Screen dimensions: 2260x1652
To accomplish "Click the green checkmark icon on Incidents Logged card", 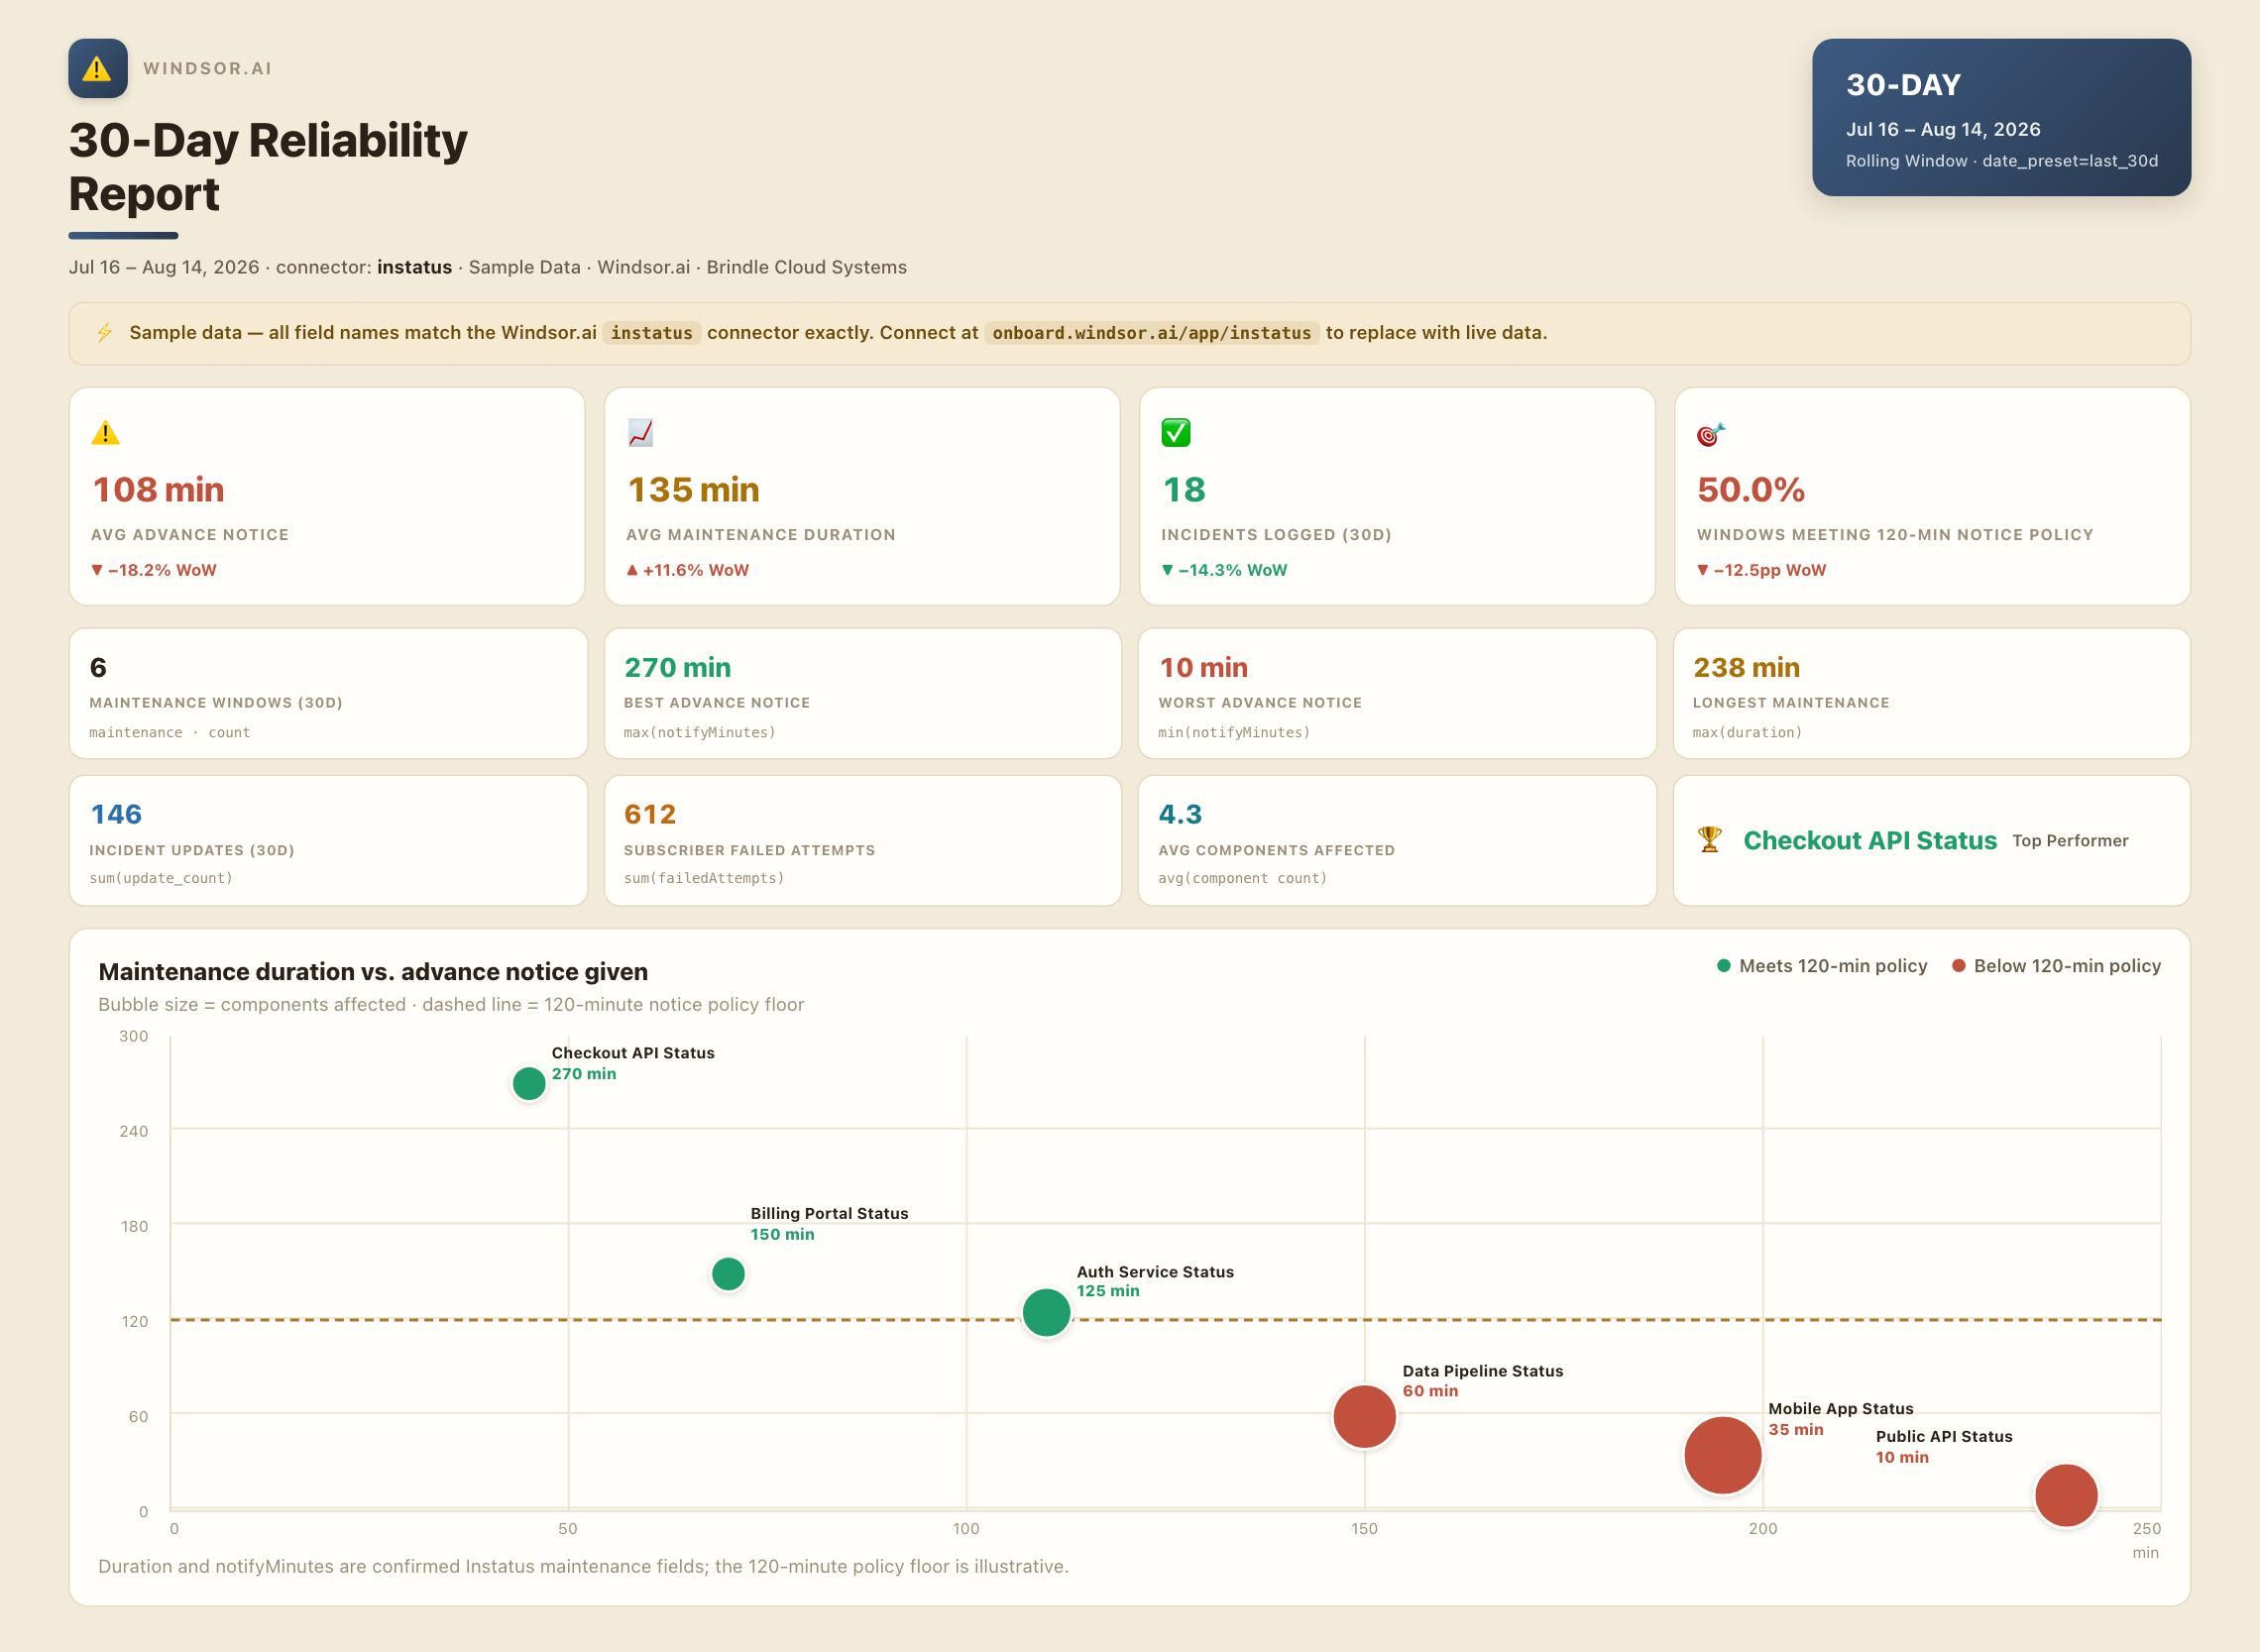I will pyautogui.click(x=1175, y=433).
